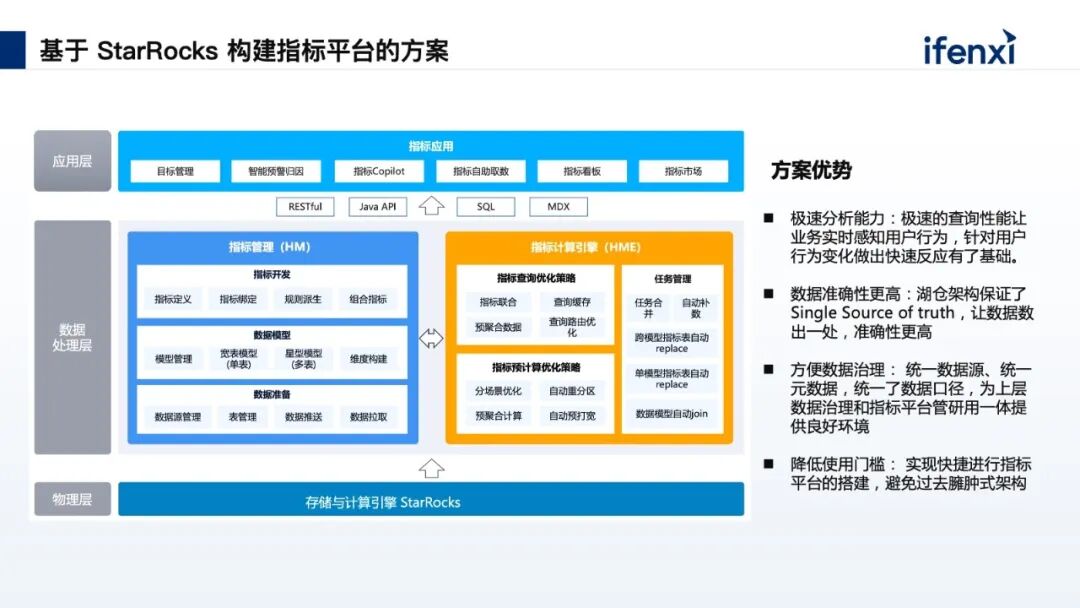Select the 自动预打宽 box
This screenshot has width=1080, height=608.
tap(572, 416)
